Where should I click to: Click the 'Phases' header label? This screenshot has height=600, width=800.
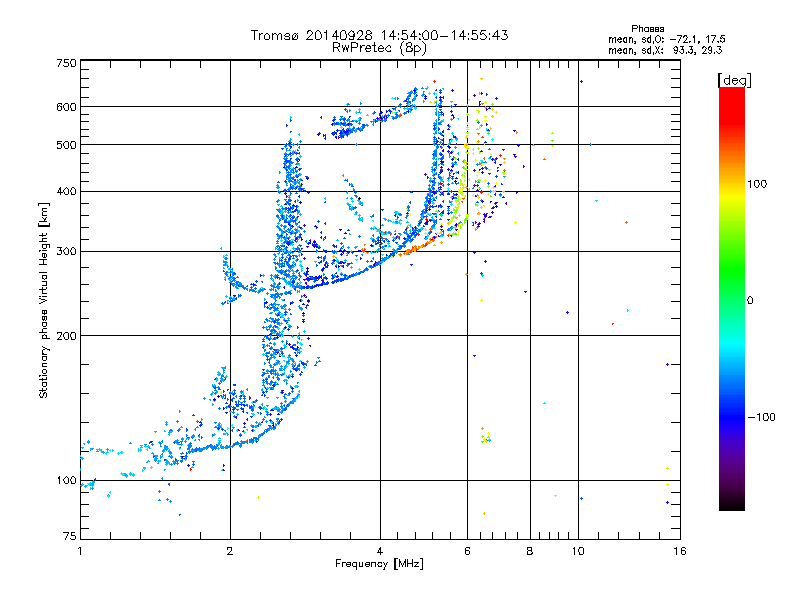(647, 29)
